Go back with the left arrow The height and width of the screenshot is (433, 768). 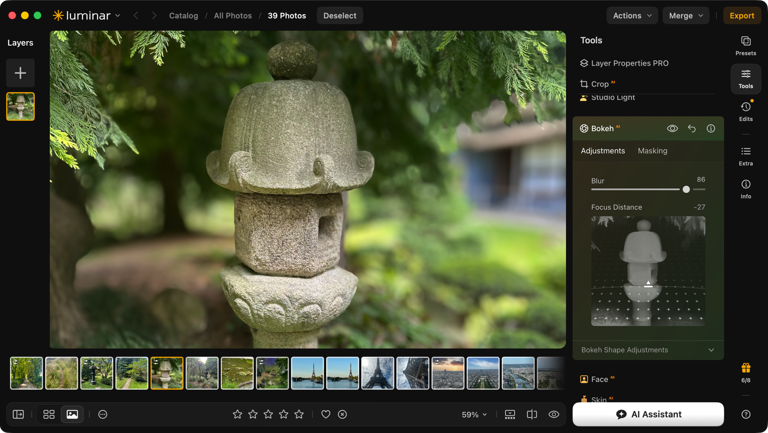(x=136, y=16)
